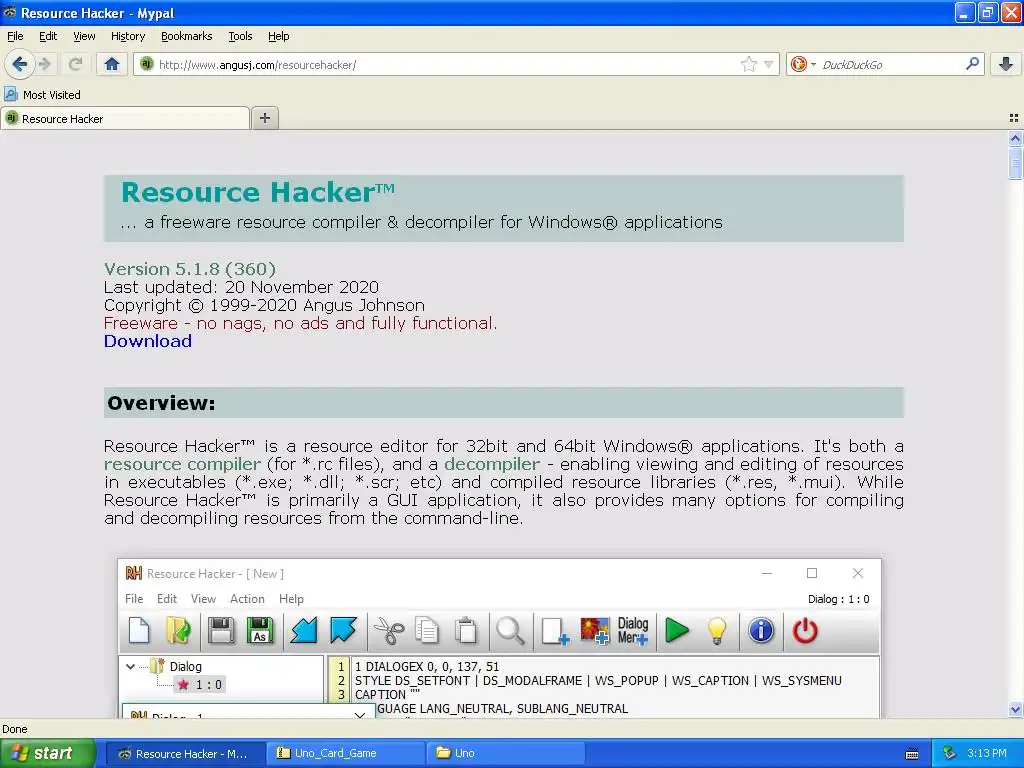The width and height of the screenshot is (1024, 768).
Task: Open the browser Help menu
Action: (279, 36)
